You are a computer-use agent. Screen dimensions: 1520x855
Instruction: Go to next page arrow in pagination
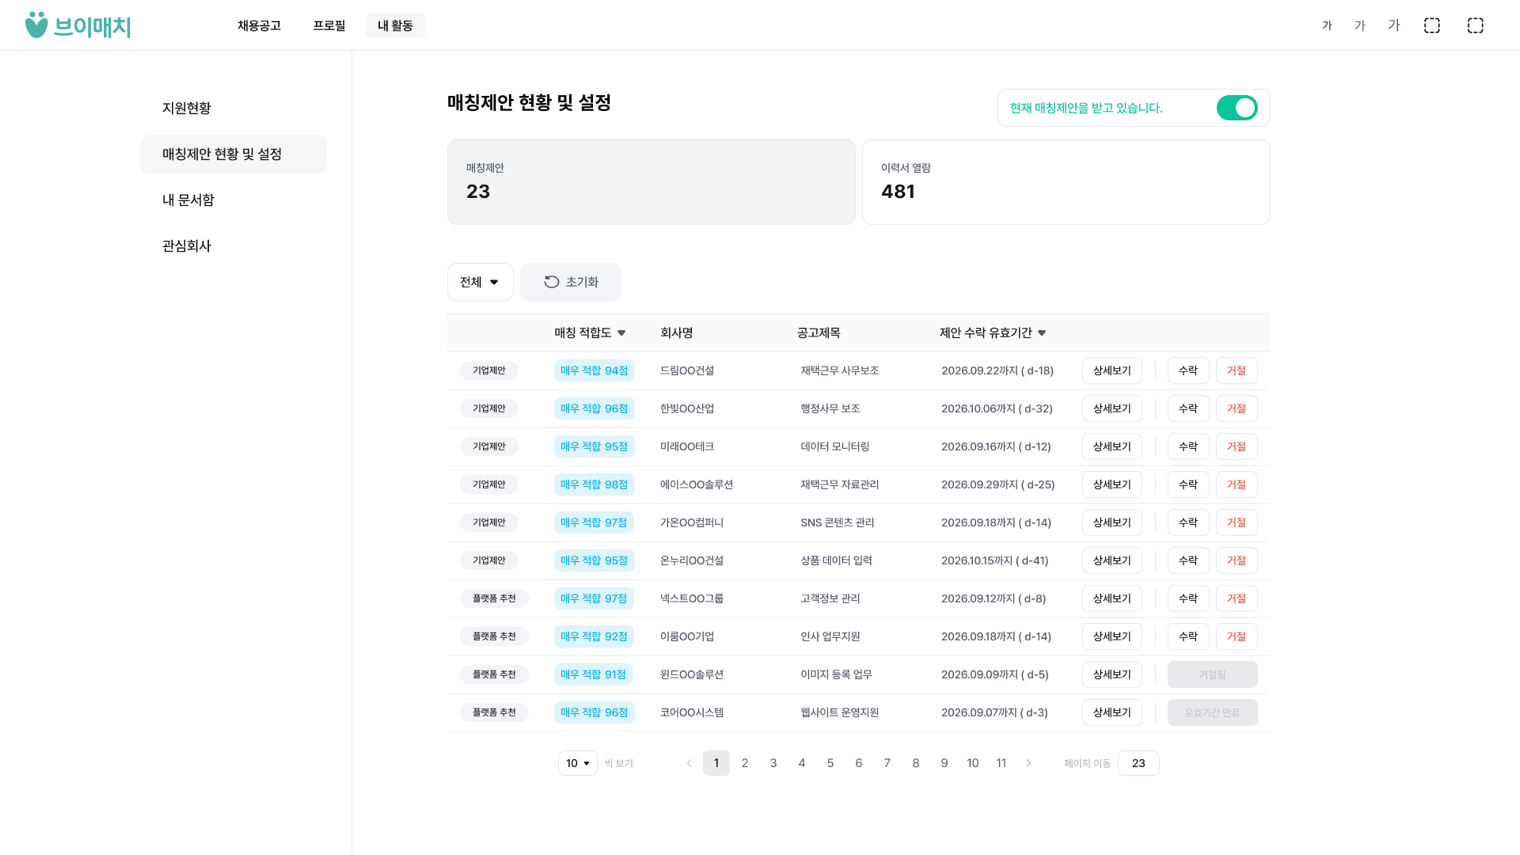(x=1029, y=763)
